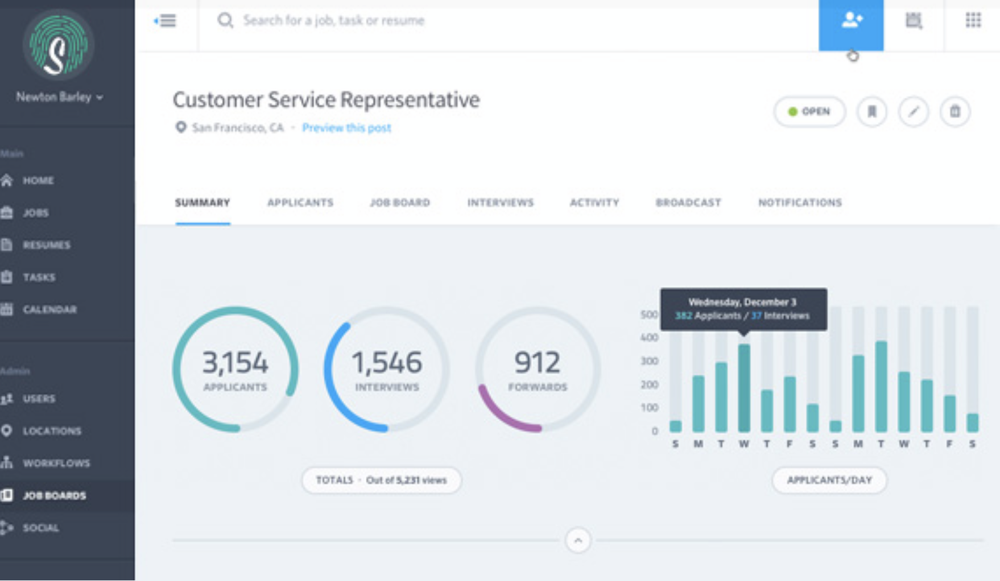Focus the job, task or resume search field
Image resolution: width=1000 pixels, height=581 pixels.
pos(334,20)
